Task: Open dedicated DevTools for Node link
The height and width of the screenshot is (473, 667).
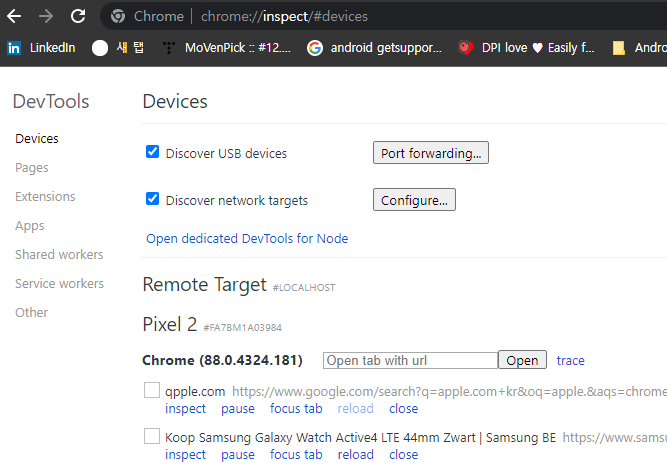Action: (x=247, y=239)
